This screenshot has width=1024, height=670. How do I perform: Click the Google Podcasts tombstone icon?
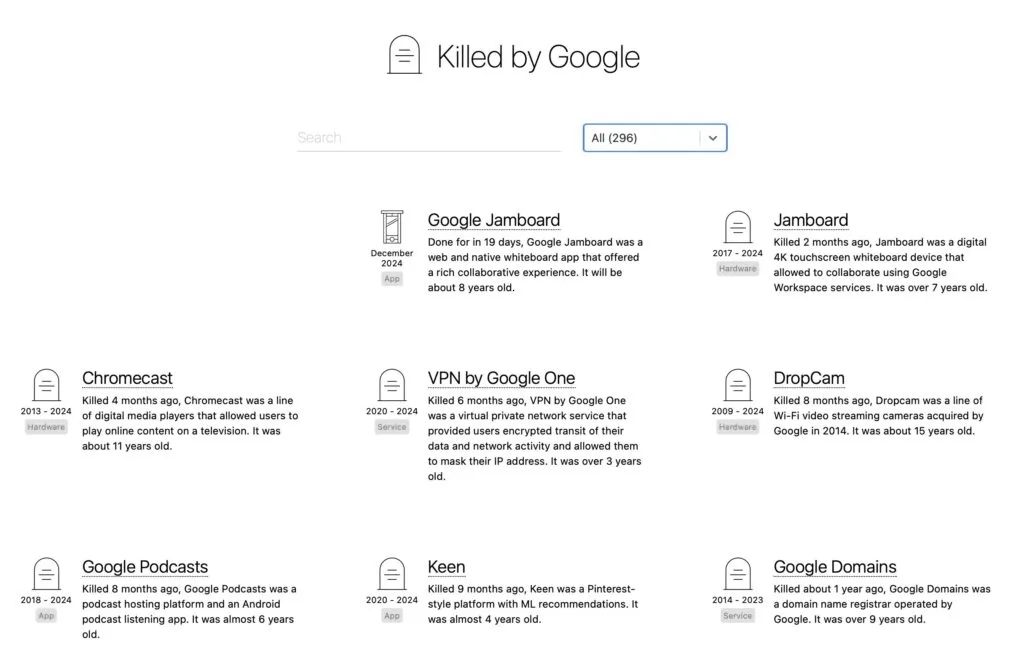click(46, 574)
